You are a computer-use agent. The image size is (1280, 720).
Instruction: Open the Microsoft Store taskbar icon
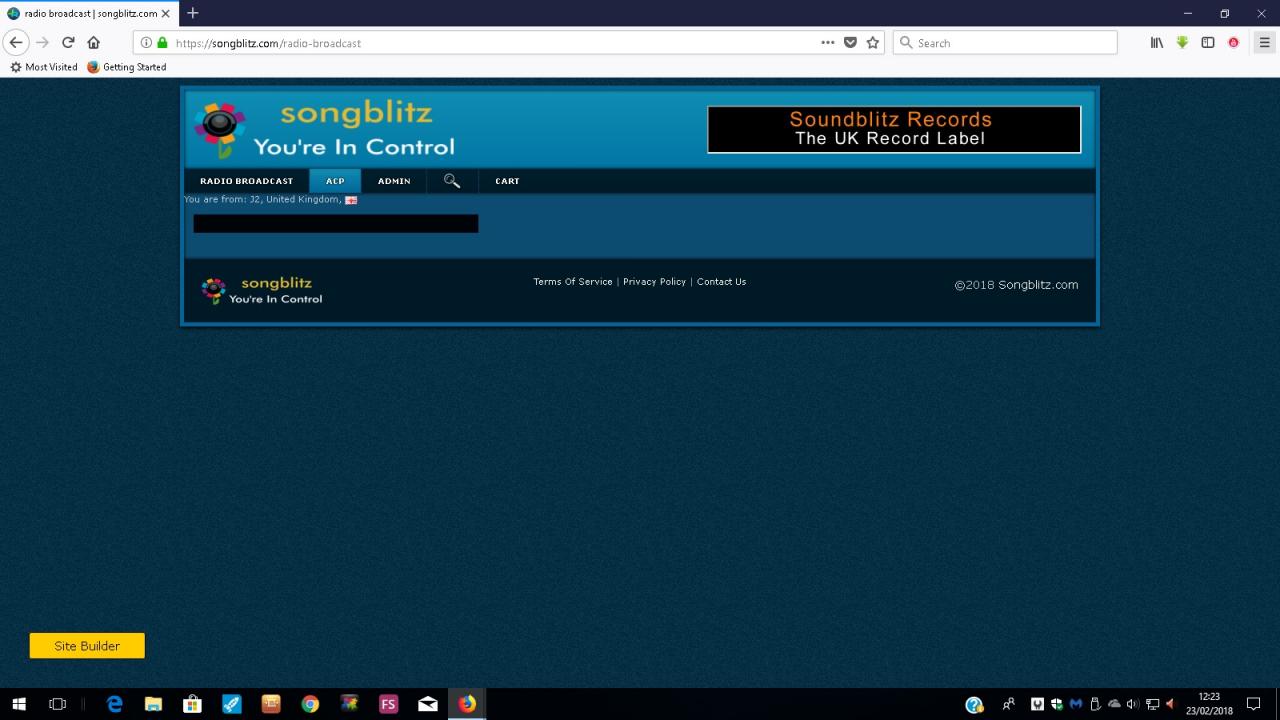(x=192, y=704)
